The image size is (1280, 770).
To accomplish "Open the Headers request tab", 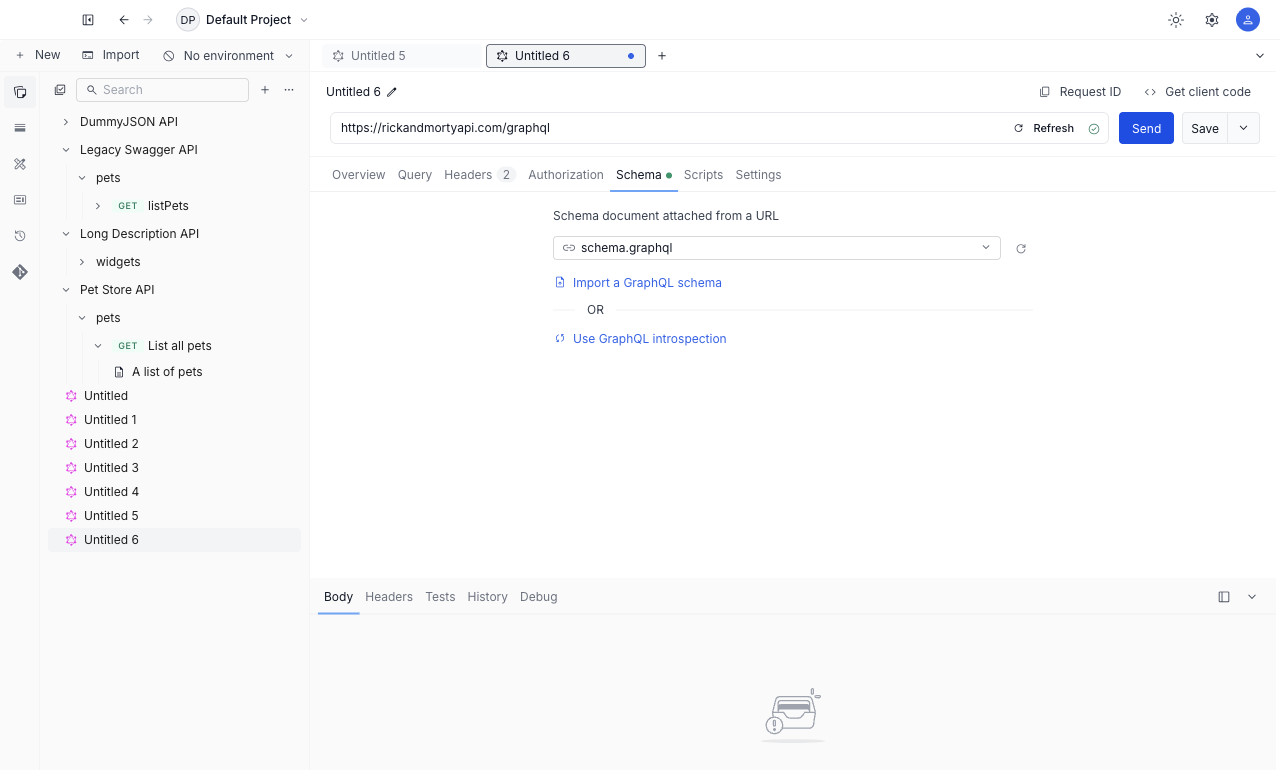I will pos(479,175).
